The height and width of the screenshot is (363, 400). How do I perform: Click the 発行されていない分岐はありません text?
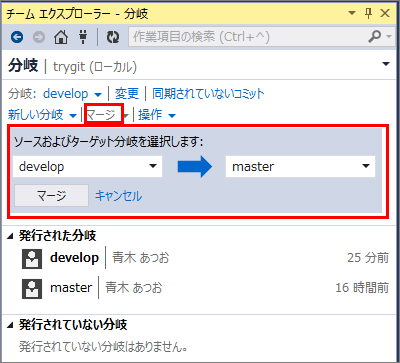coord(103,347)
